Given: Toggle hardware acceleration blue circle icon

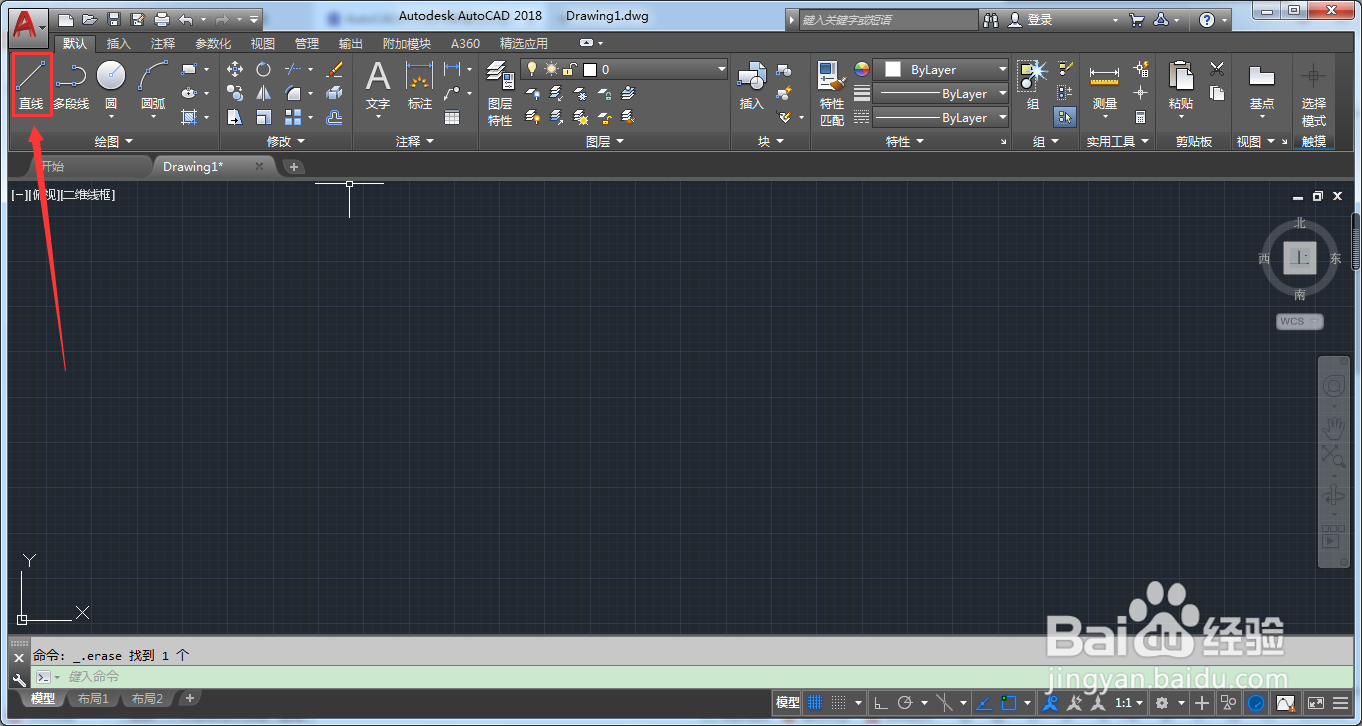Looking at the screenshot, I should pyautogui.click(x=1255, y=703).
